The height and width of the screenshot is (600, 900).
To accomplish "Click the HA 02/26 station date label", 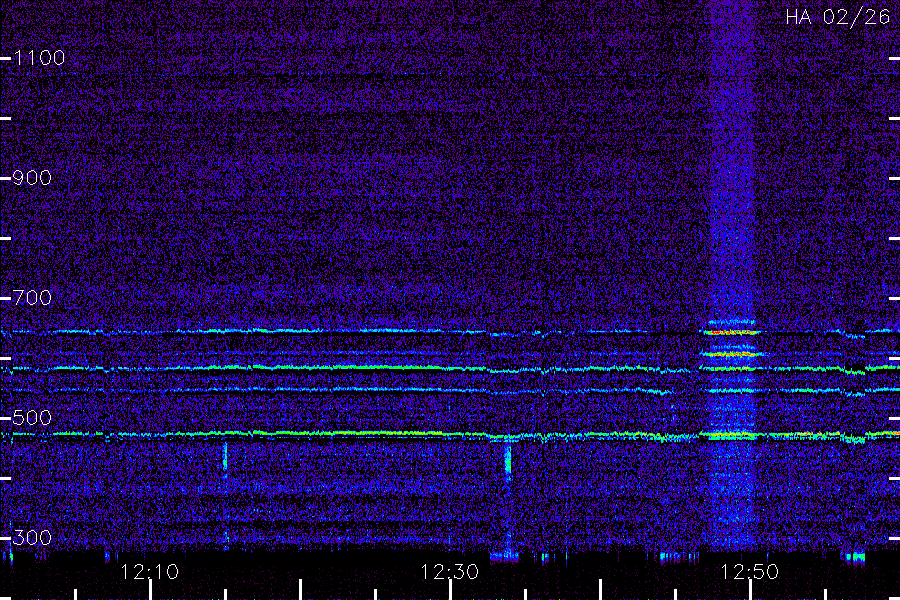I will 838,17.
